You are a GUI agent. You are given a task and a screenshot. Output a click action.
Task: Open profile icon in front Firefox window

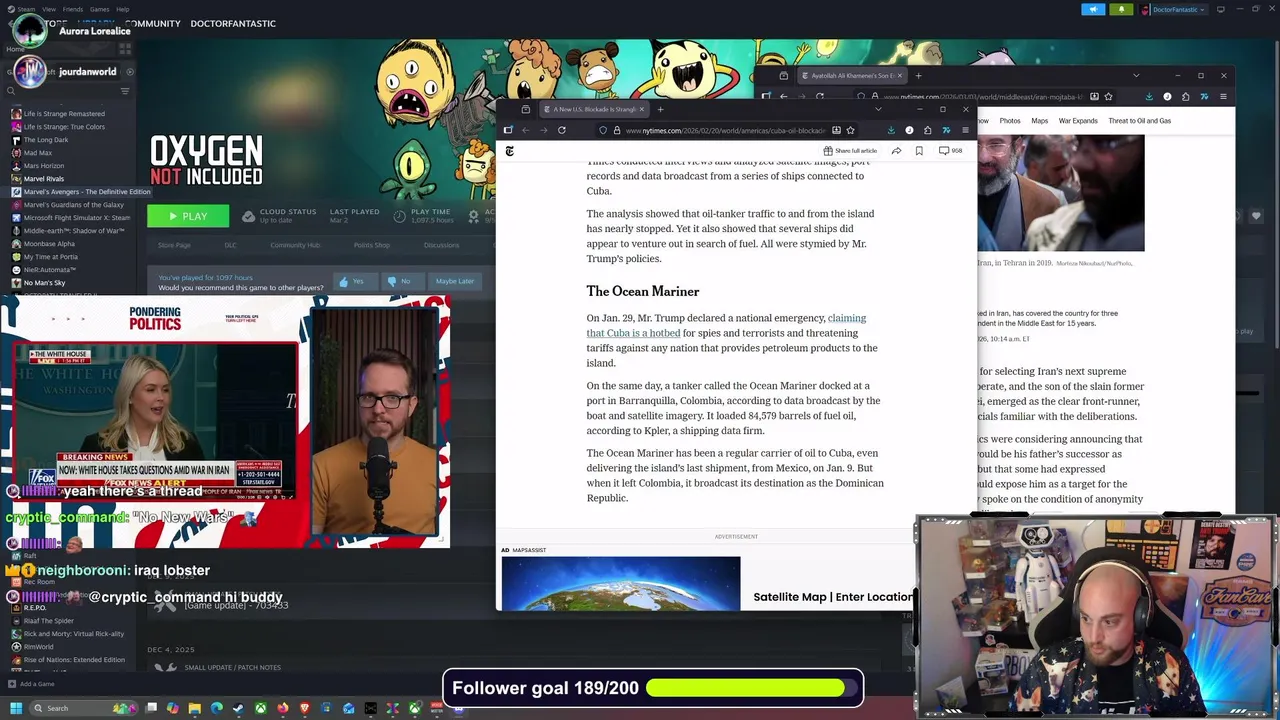tap(909, 130)
